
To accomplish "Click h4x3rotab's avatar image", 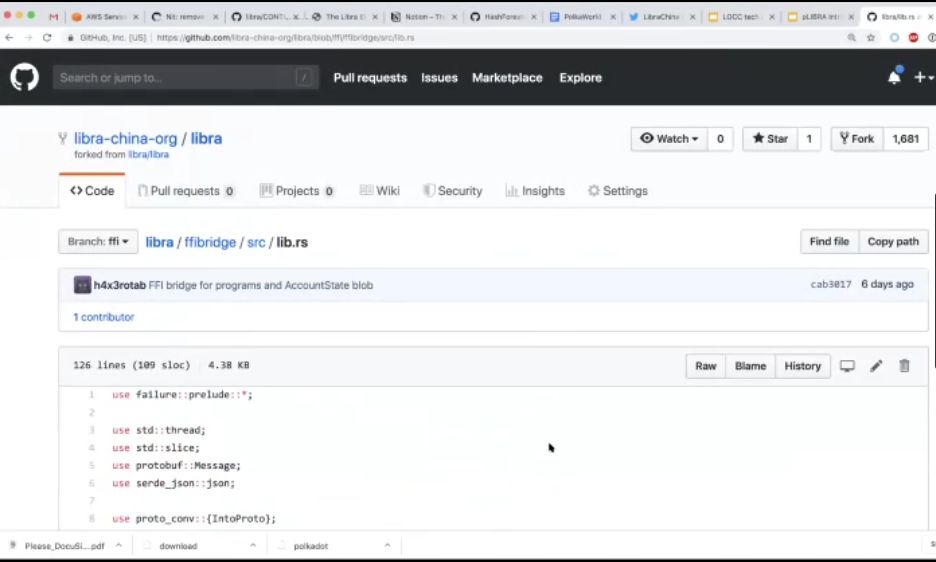I will point(82,285).
